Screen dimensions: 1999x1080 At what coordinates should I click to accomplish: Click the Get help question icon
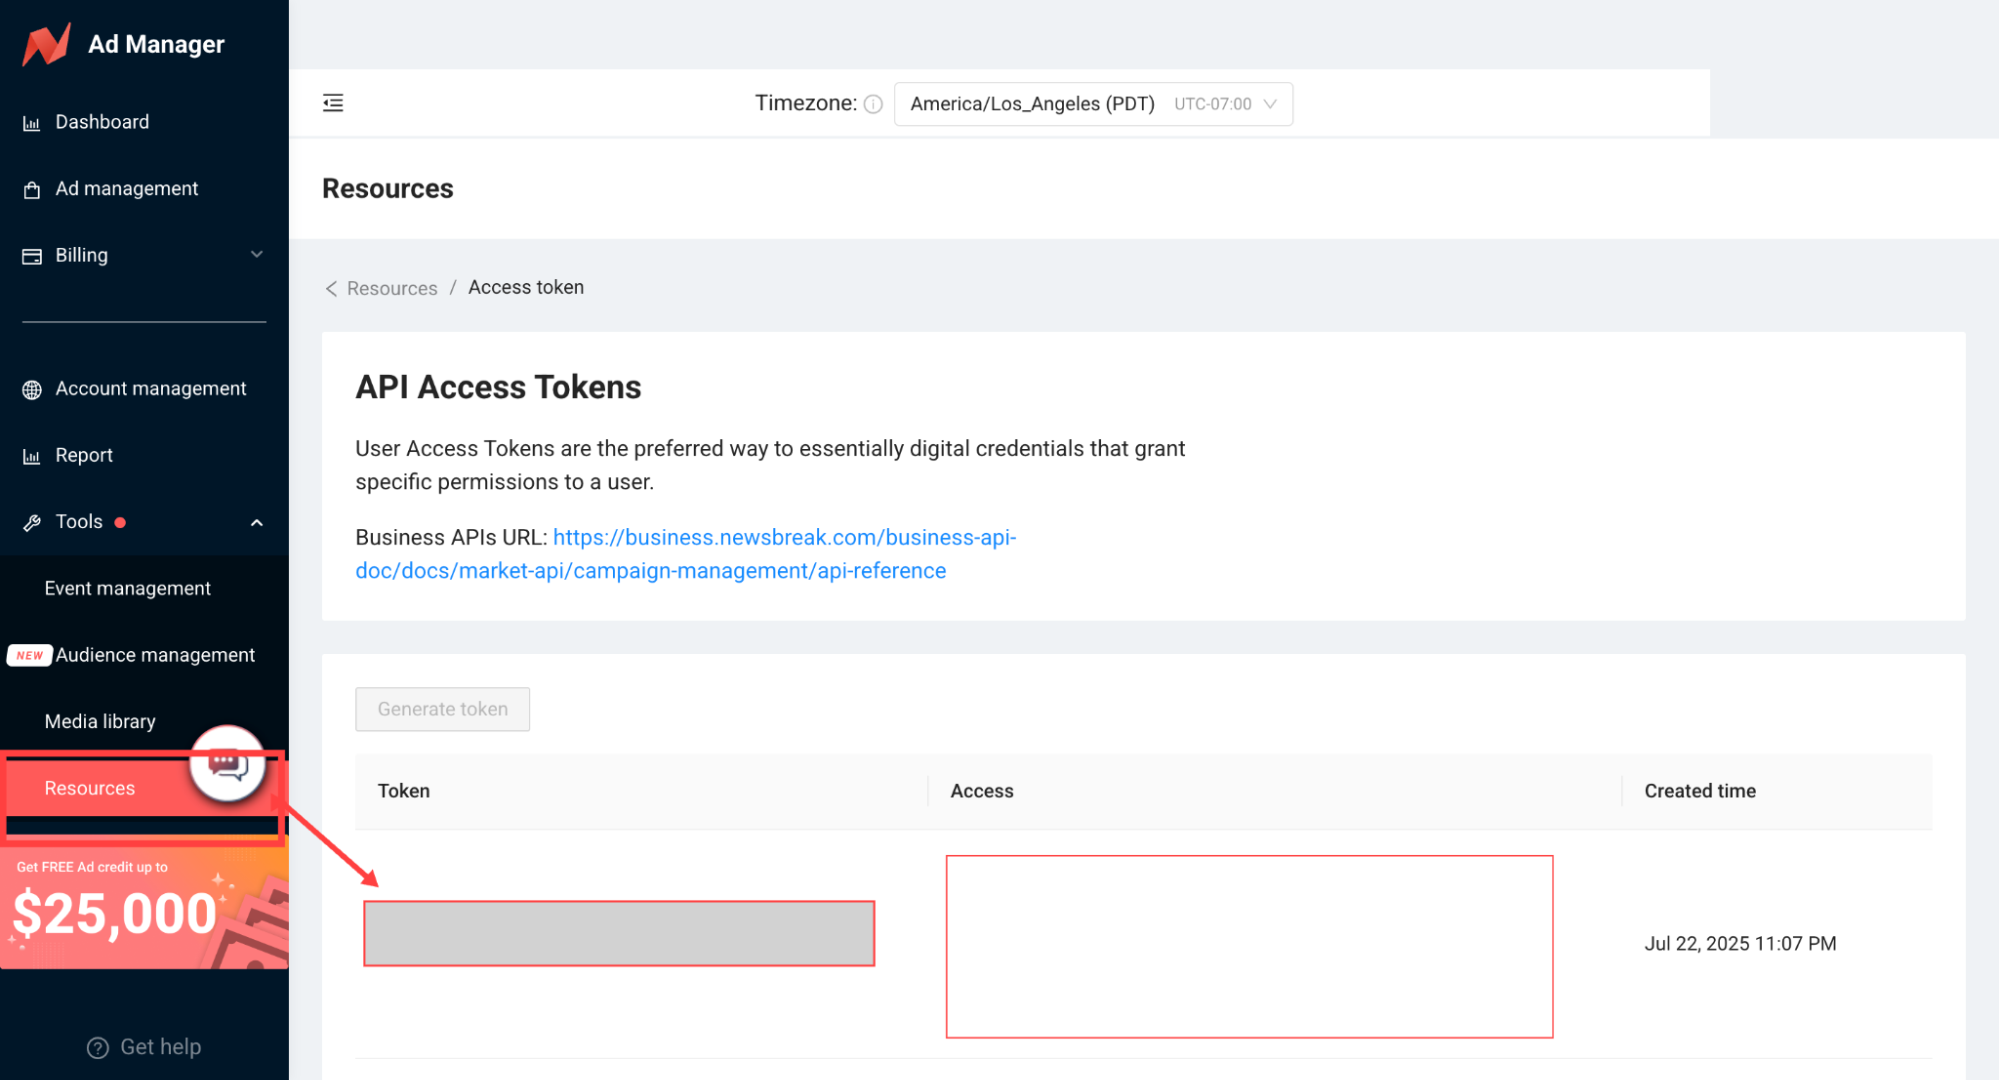(98, 1047)
